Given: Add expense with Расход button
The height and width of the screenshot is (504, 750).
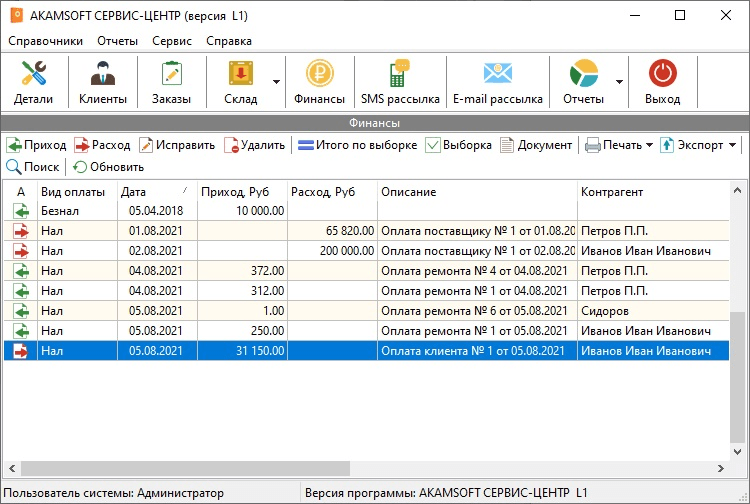Looking at the screenshot, I should pyautogui.click(x=102, y=145).
